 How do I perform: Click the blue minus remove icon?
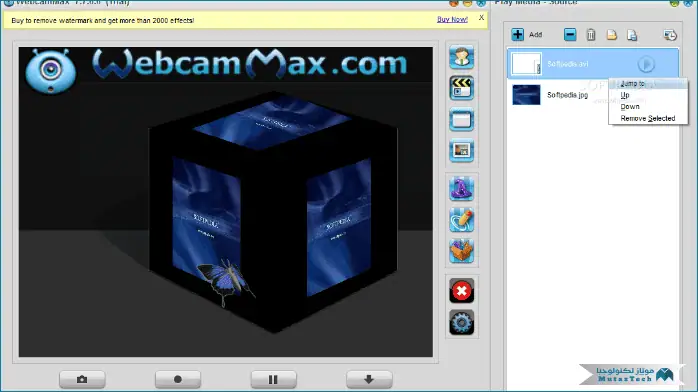[570, 34]
